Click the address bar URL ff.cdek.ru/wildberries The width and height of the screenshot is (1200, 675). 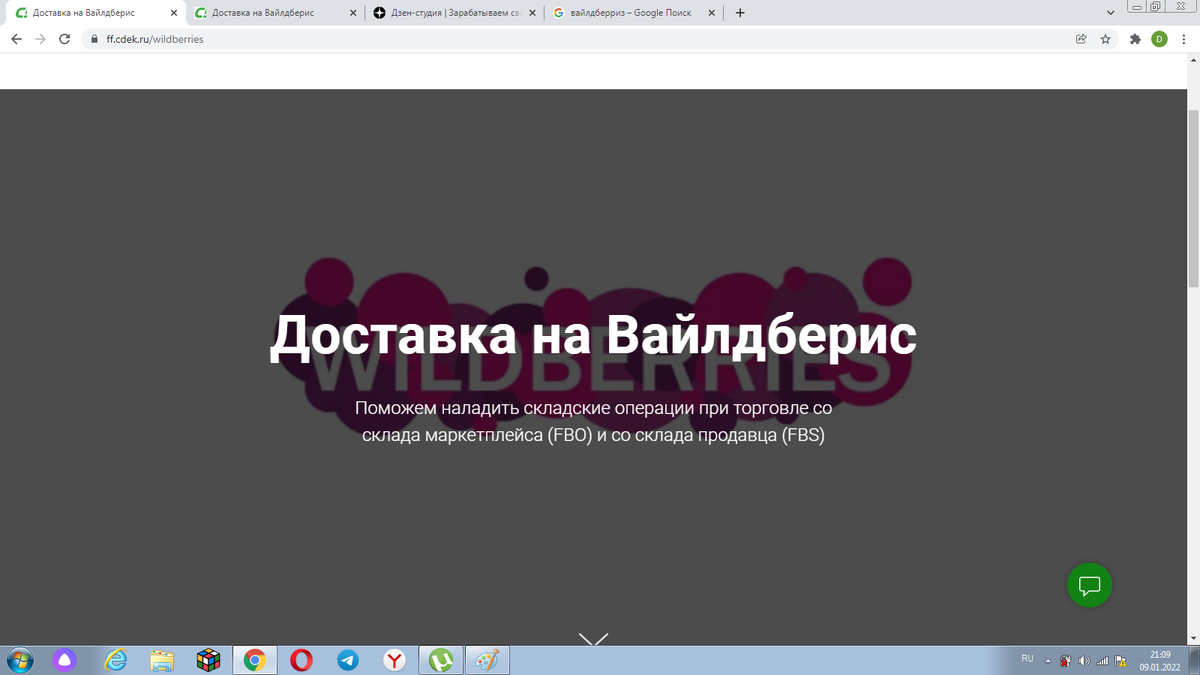[154, 39]
